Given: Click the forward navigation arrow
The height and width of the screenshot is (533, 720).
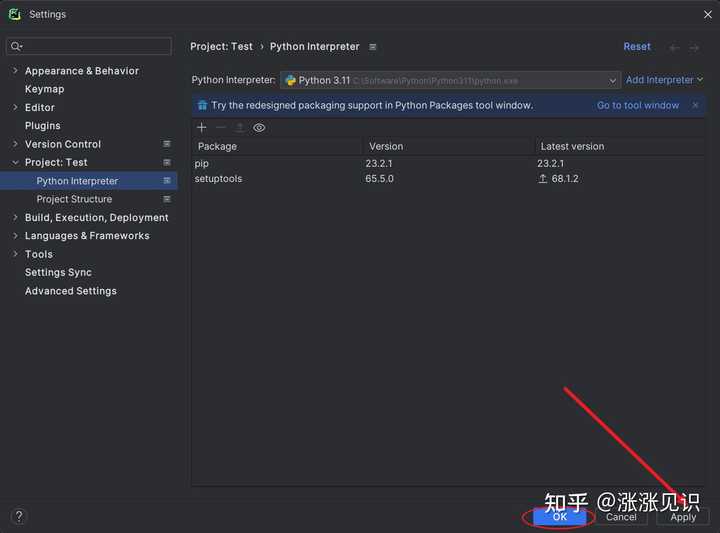Looking at the screenshot, I should [694, 47].
